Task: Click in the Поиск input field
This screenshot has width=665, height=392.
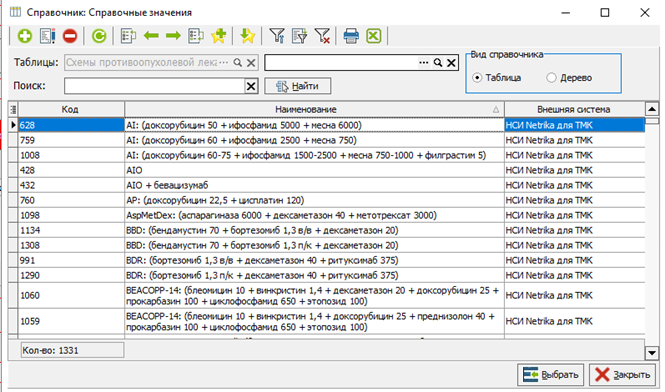Action: click(x=155, y=86)
